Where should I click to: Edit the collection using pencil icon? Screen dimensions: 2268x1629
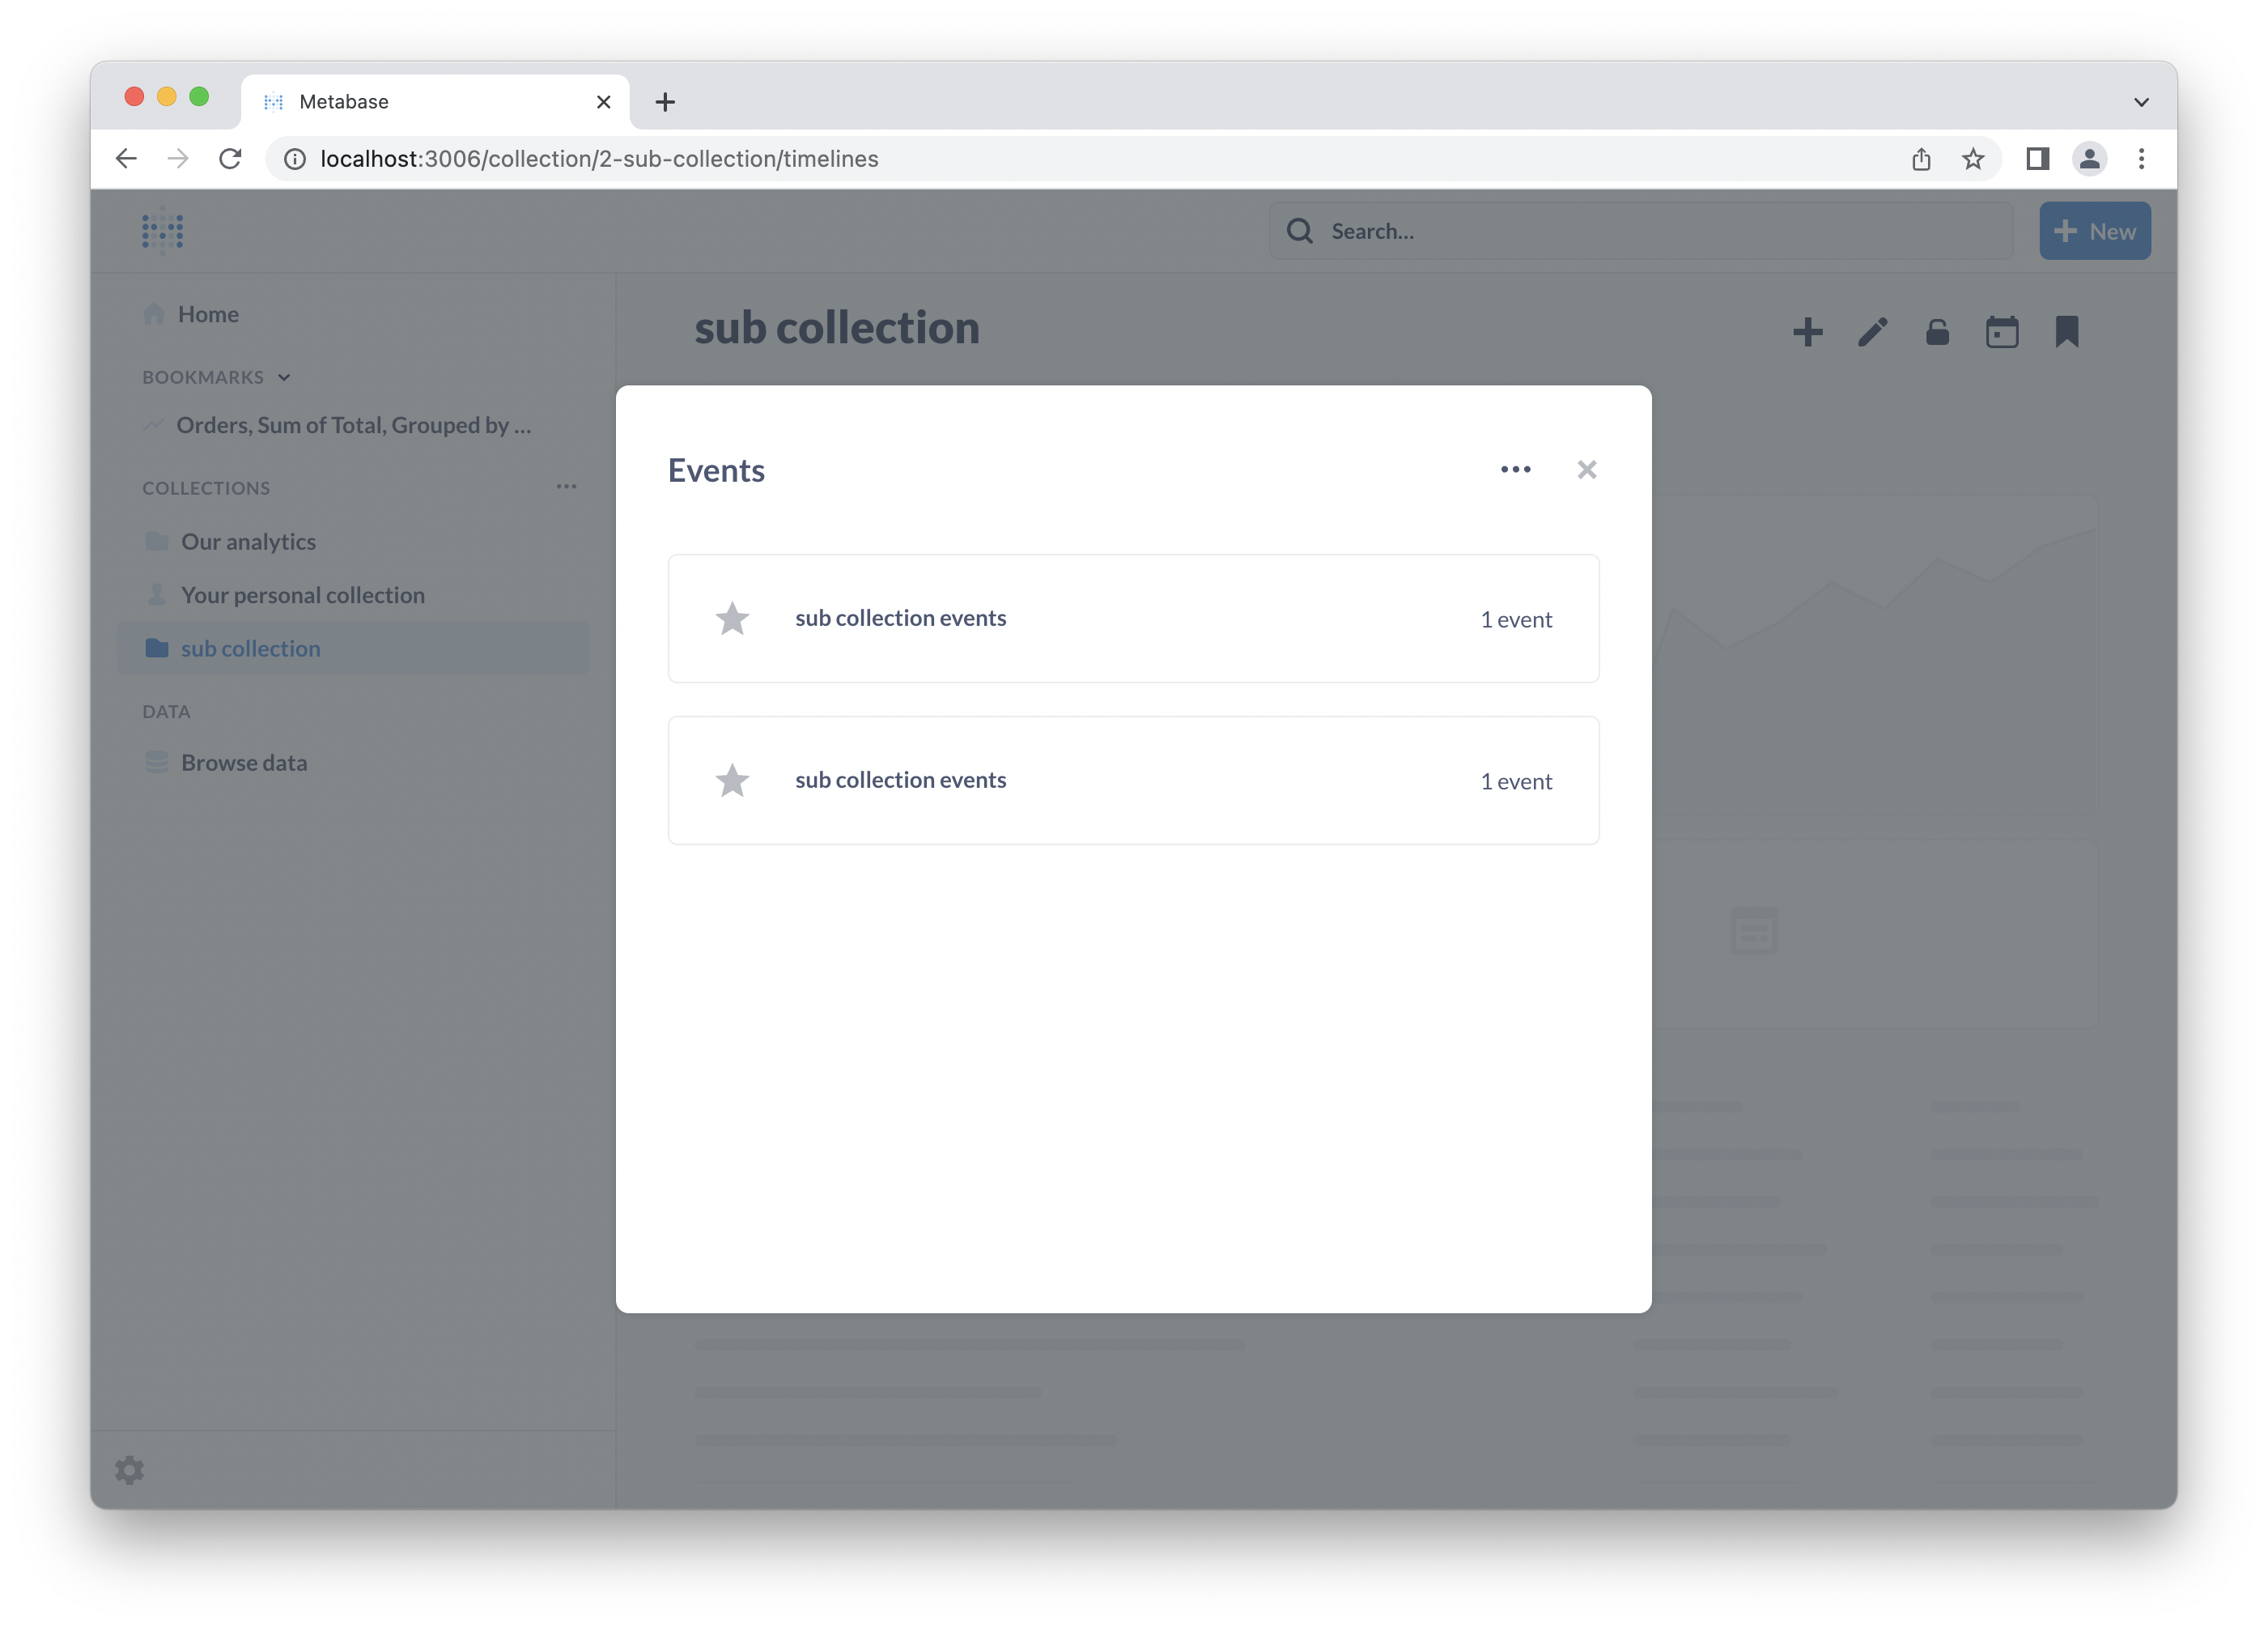click(1872, 332)
